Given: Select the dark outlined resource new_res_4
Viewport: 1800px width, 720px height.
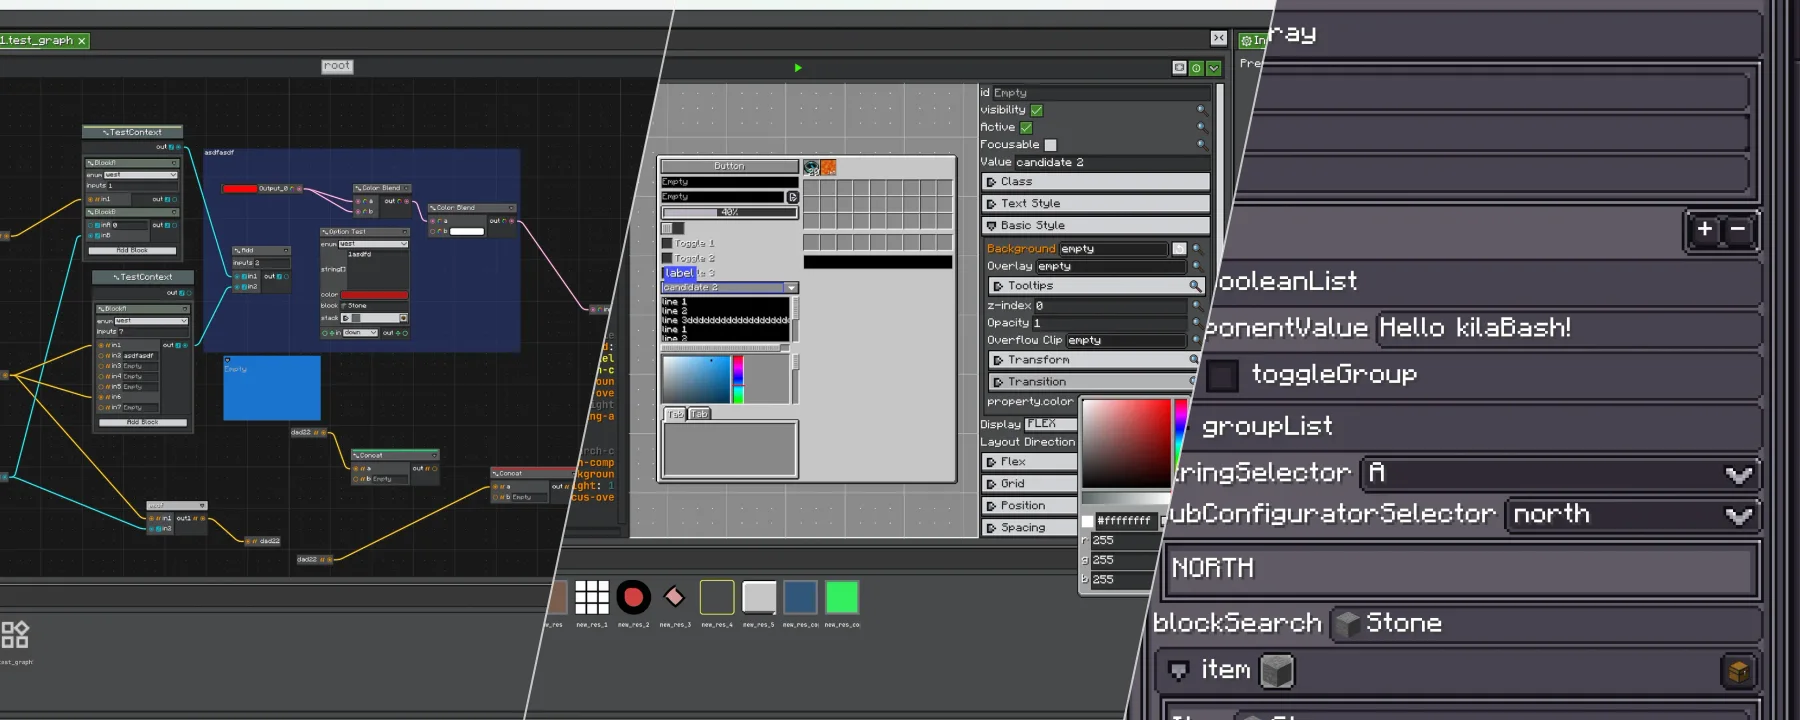Looking at the screenshot, I should pos(717,597).
